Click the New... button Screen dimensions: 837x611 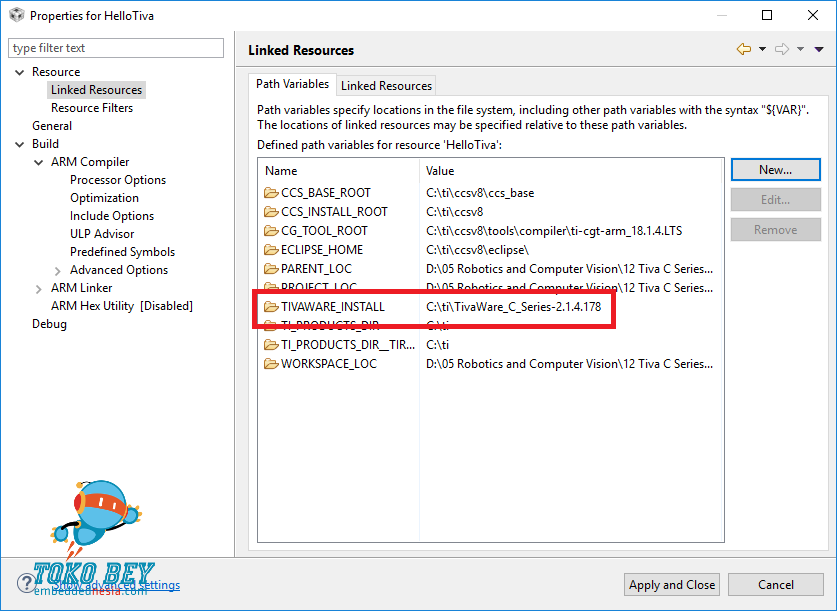point(776,170)
